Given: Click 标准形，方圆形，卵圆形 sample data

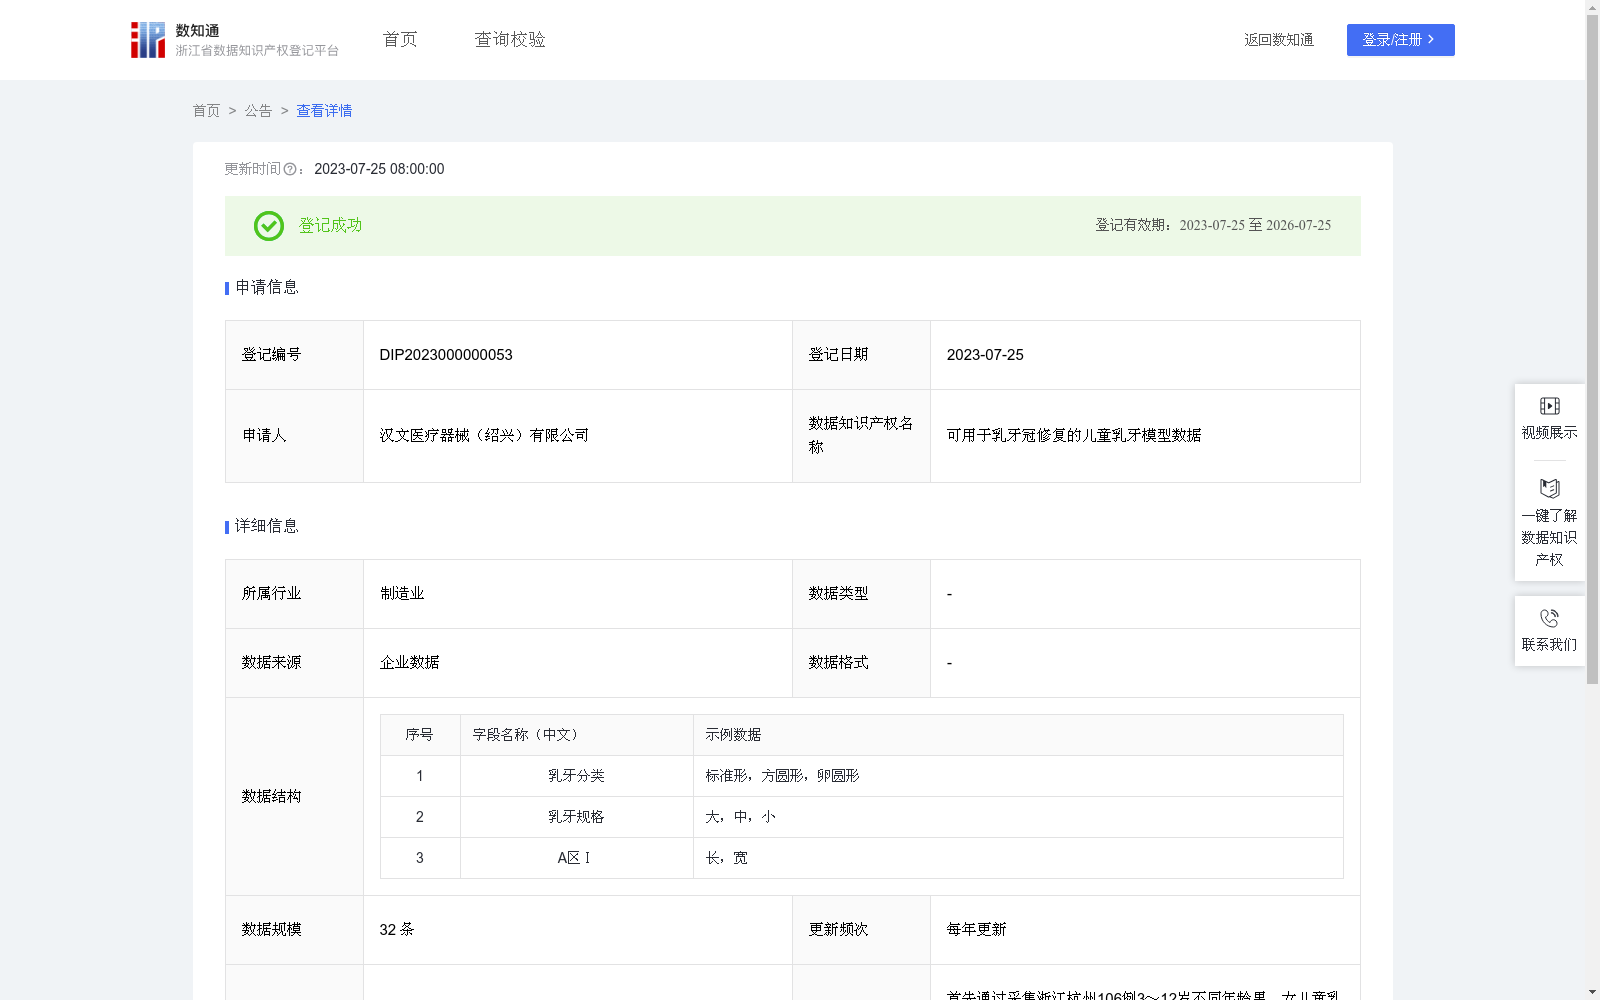Looking at the screenshot, I should click(782, 776).
